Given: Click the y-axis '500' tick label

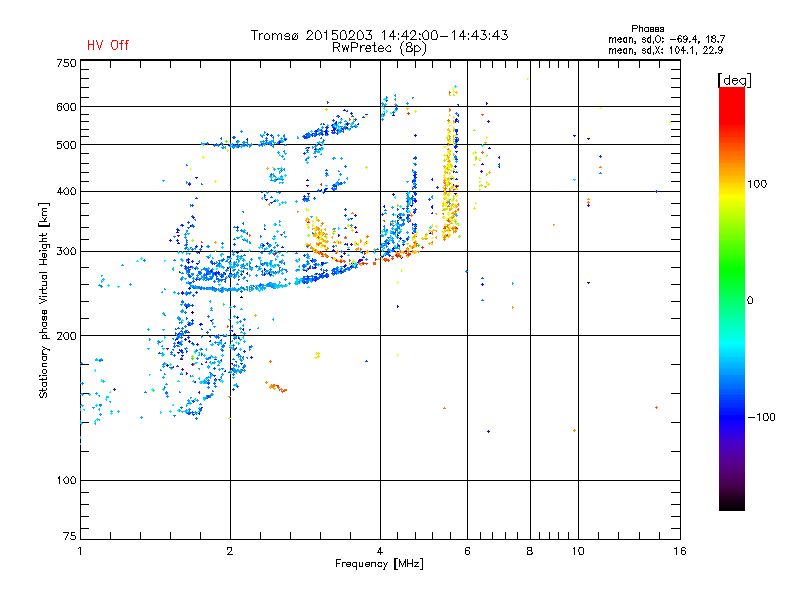Looking at the screenshot, I should click(x=66, y=145).
